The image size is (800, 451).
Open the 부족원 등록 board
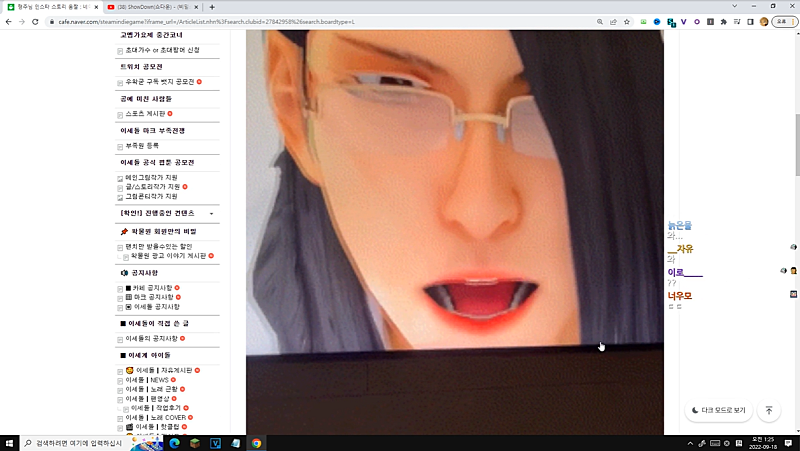click(x=142, y=146)
